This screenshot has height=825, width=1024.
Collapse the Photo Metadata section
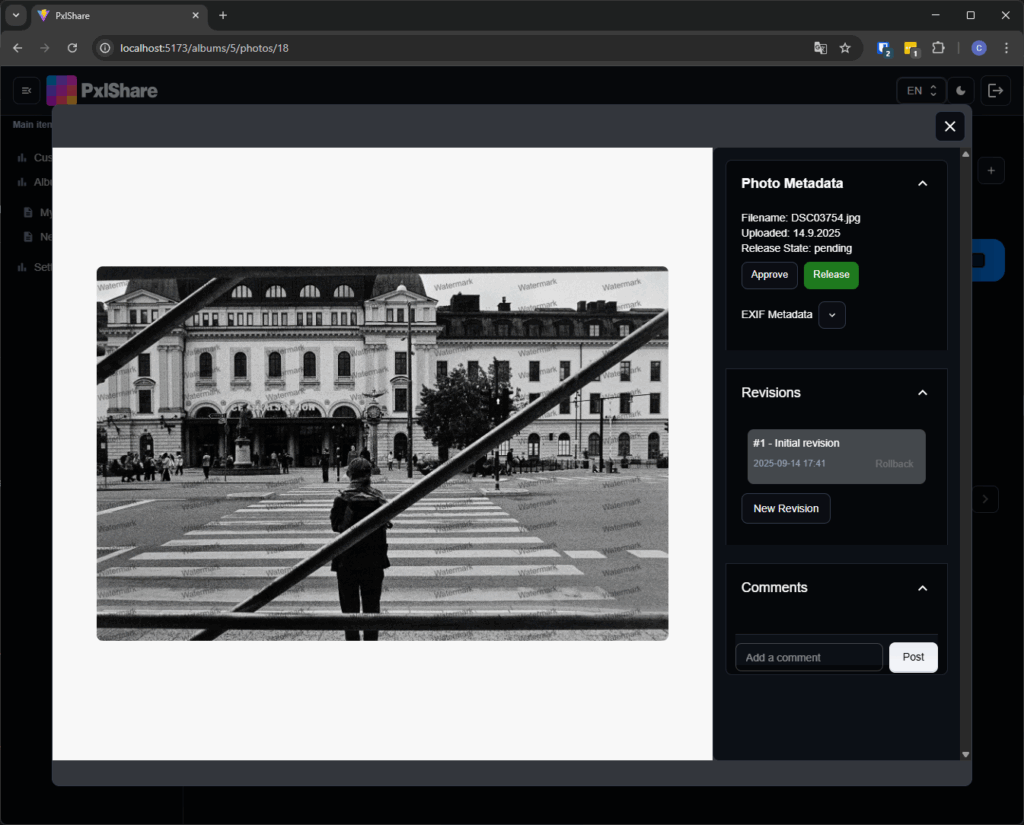click(922, 184)
